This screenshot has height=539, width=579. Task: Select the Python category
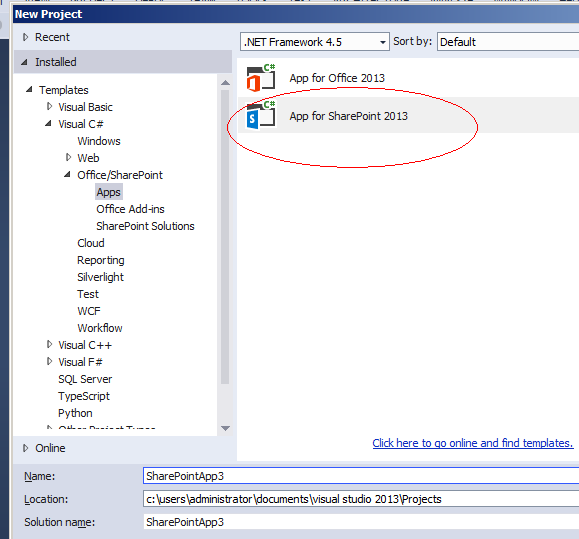click(75, 413)
